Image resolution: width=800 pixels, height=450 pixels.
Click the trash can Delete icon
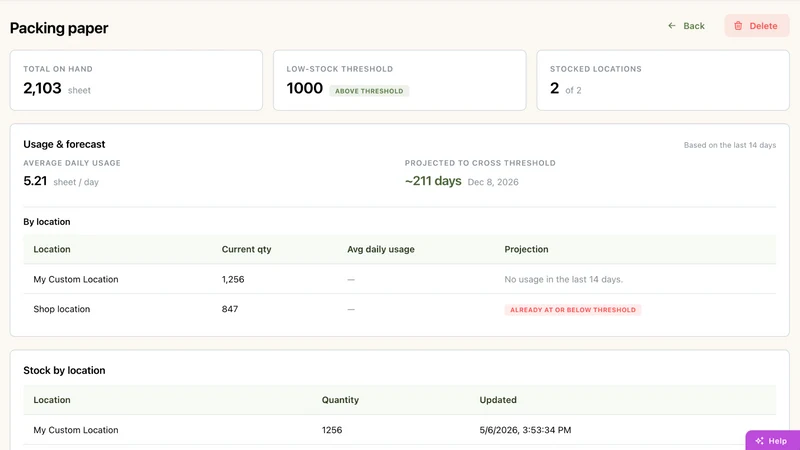tap(738, 26)
